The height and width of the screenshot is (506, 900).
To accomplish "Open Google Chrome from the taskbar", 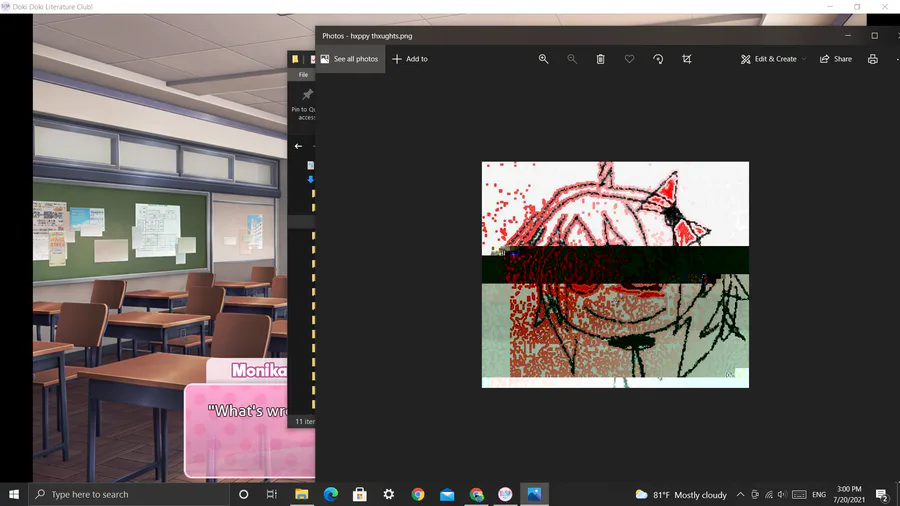I will tap(418, 494).
